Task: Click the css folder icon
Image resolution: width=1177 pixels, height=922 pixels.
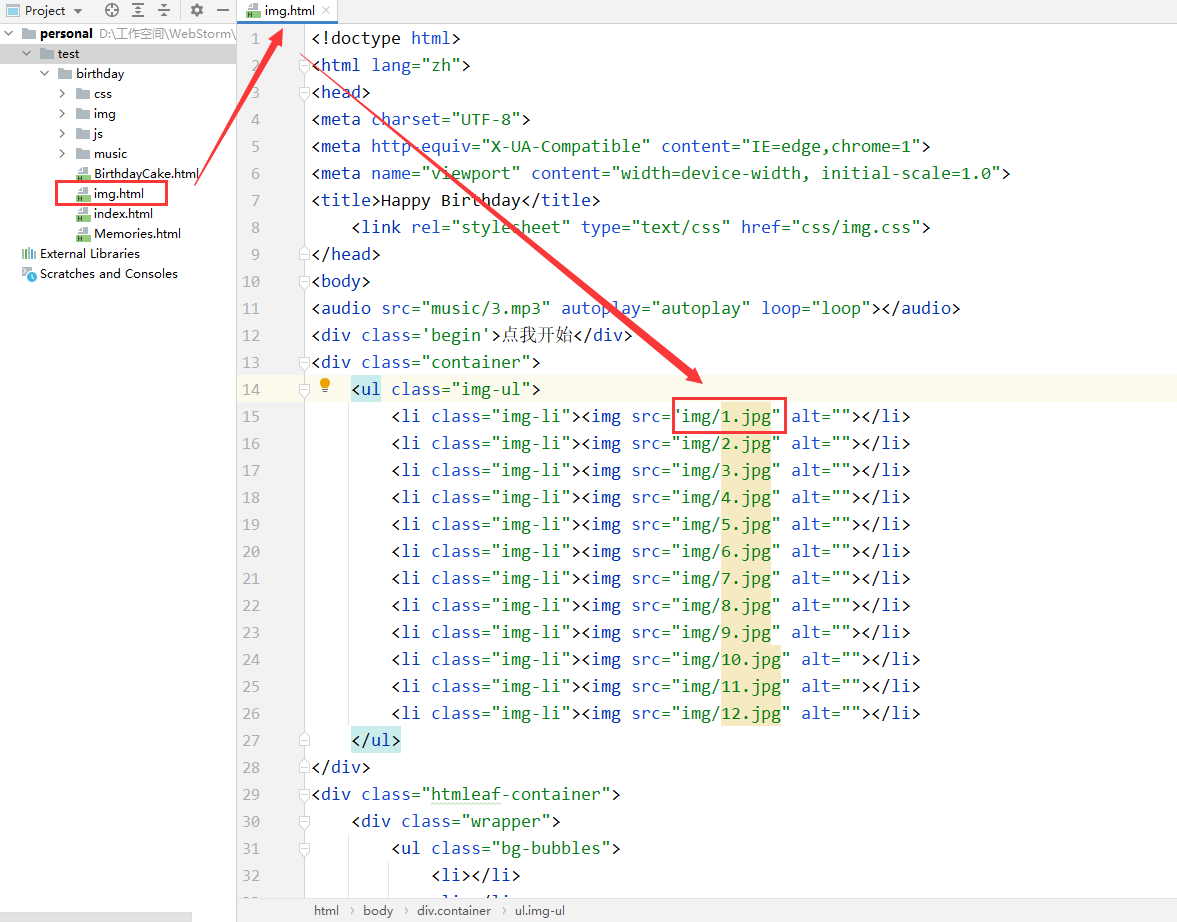Action: 83,94
